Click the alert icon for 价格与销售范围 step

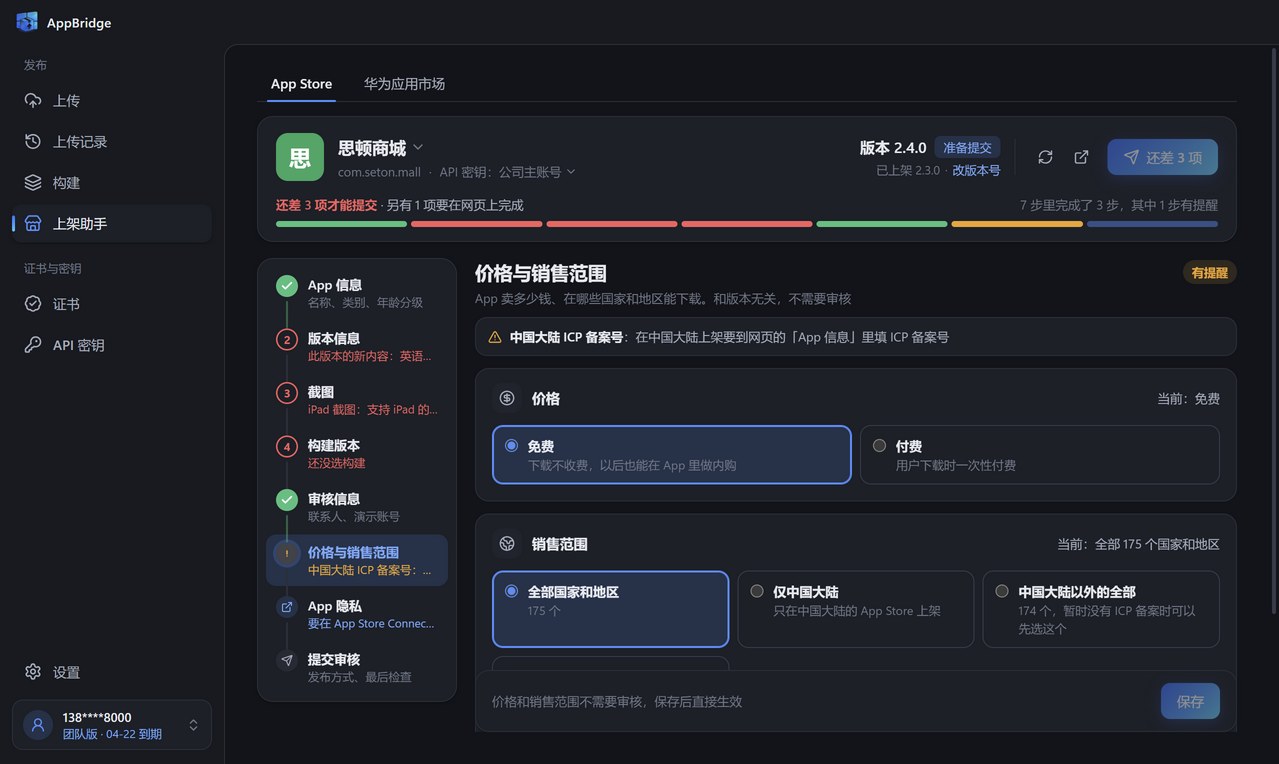287,553
